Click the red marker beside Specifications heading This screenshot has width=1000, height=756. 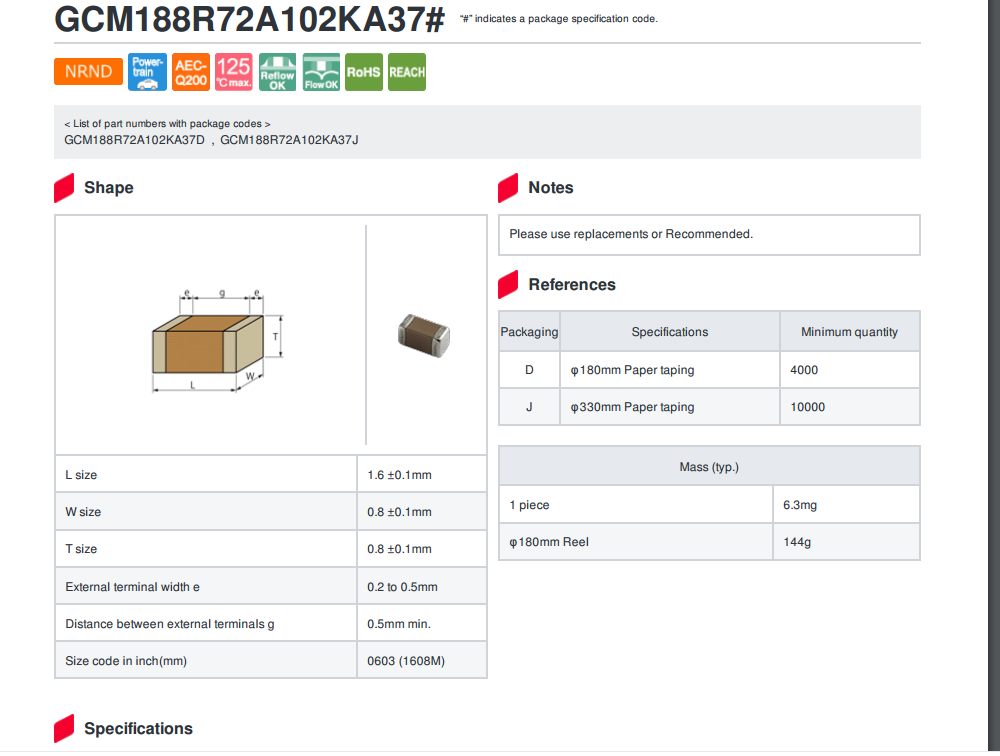pos(64,729)
